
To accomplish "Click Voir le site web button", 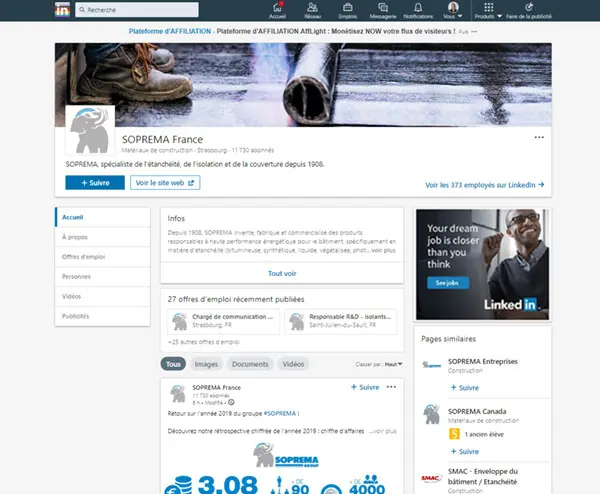I will click(165, 183).
